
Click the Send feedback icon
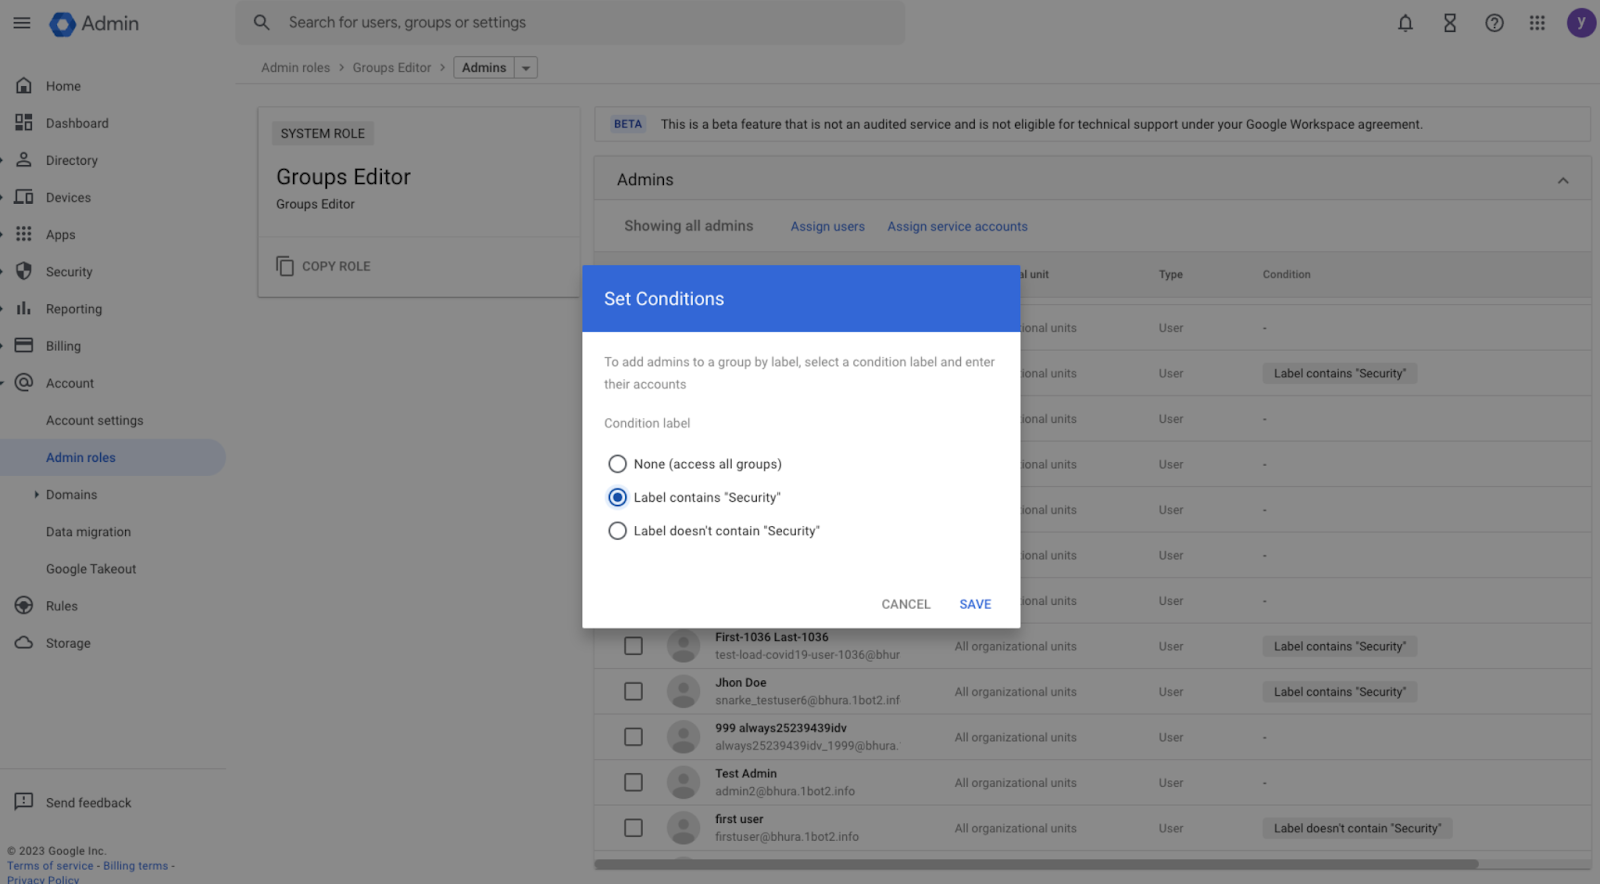click(24, 802)
